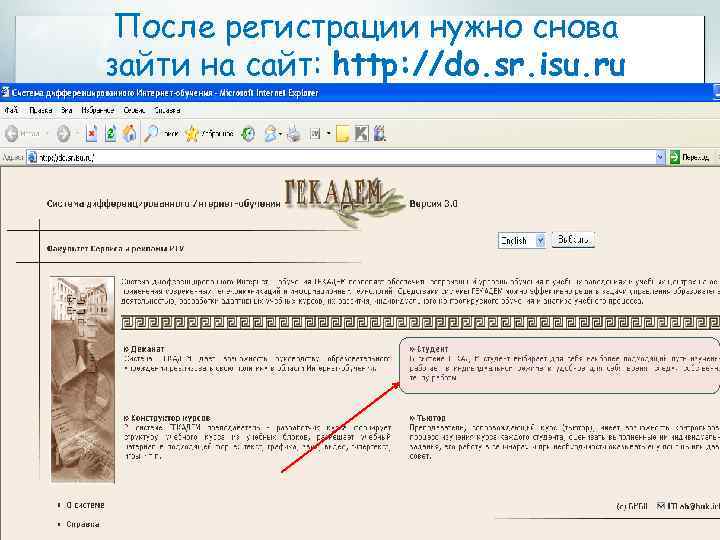This screenshot has height=540, width=720.
Task: Click the last toolbar icon after K
Action: pos(380,134)
